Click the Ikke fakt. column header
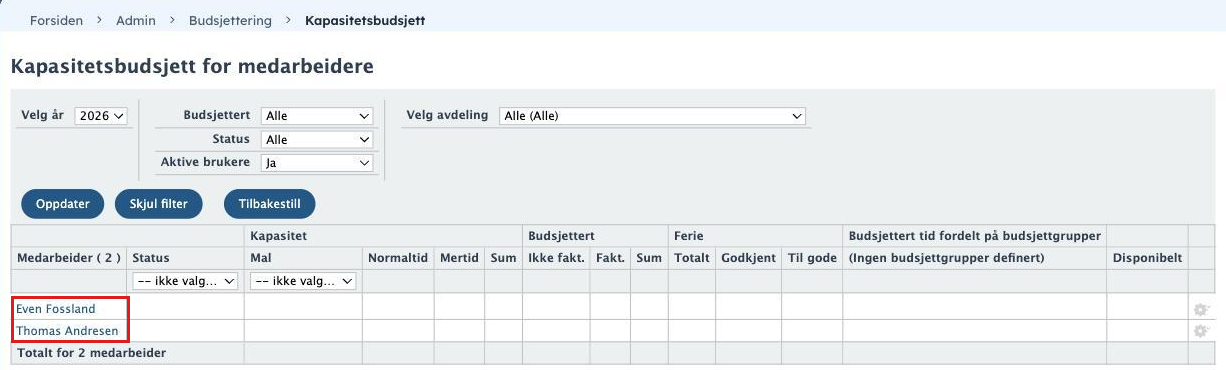 (x=556, y=258)
